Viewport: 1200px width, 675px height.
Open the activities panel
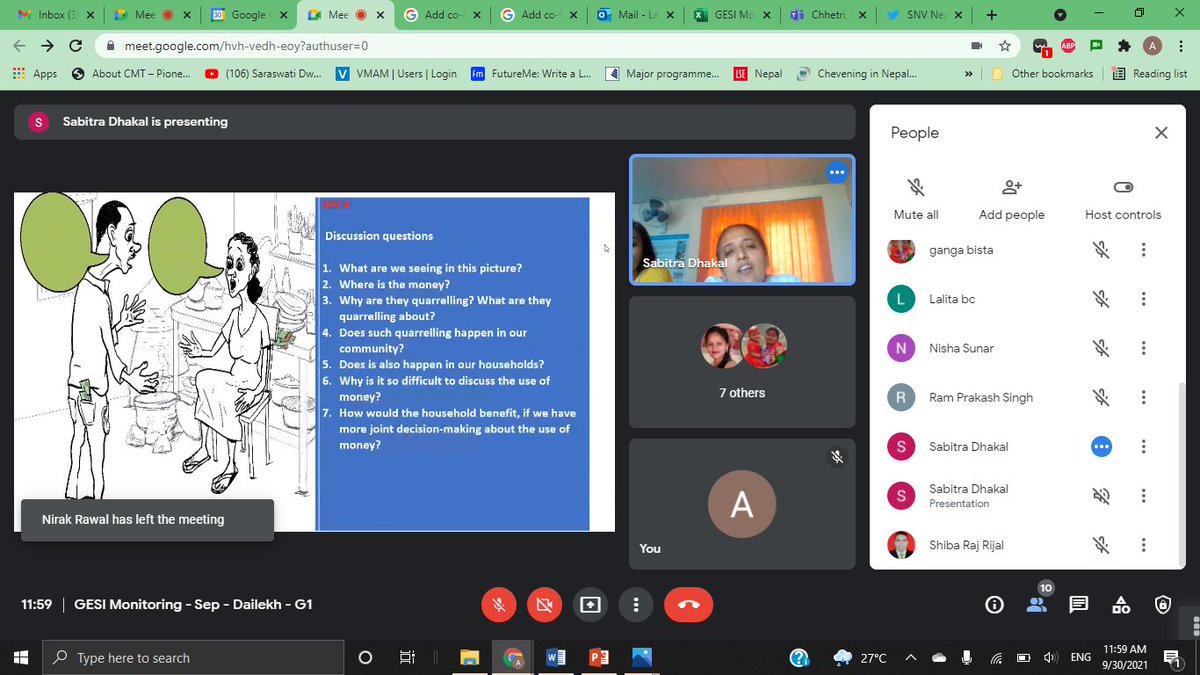[1120, 604]
